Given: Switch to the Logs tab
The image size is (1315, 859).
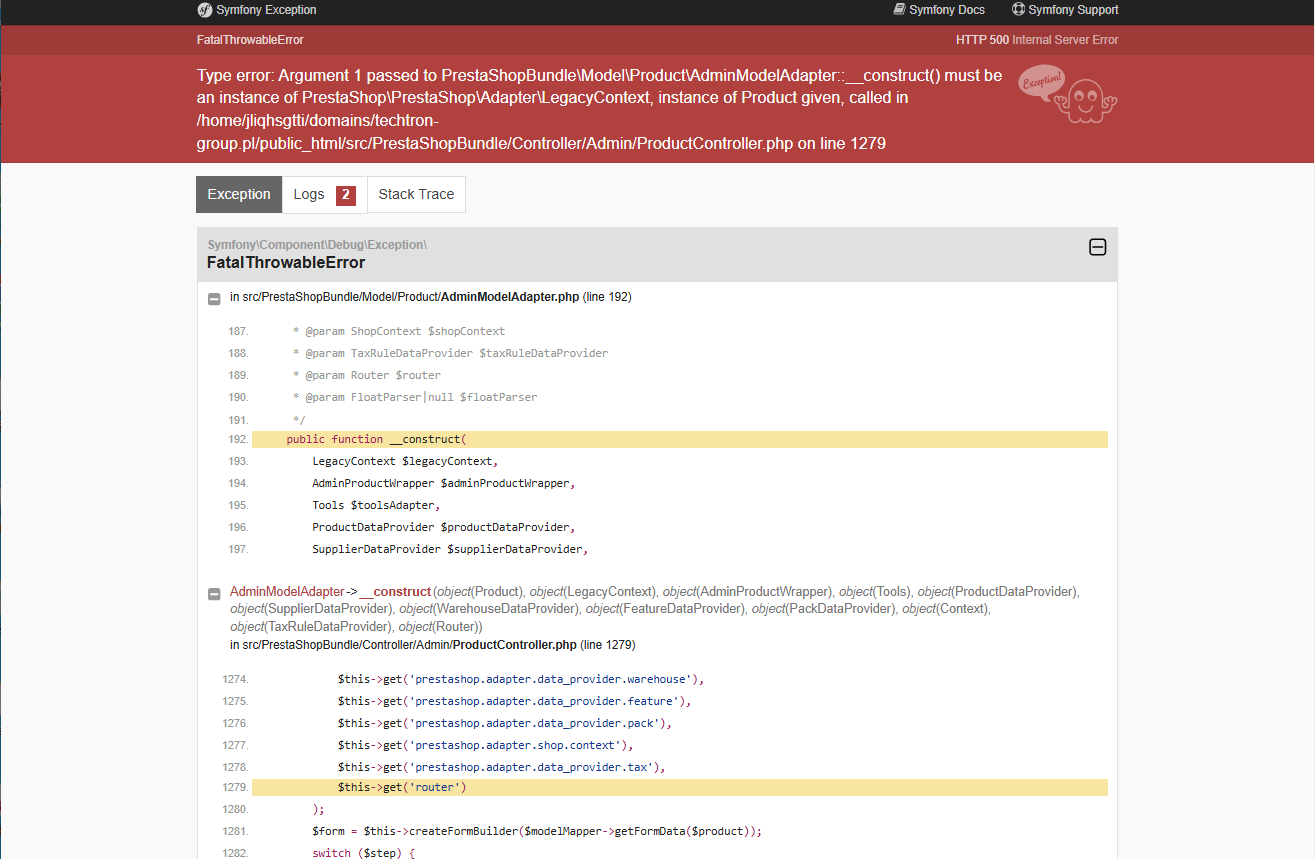Looking at the screenshot, I should 324,194.
